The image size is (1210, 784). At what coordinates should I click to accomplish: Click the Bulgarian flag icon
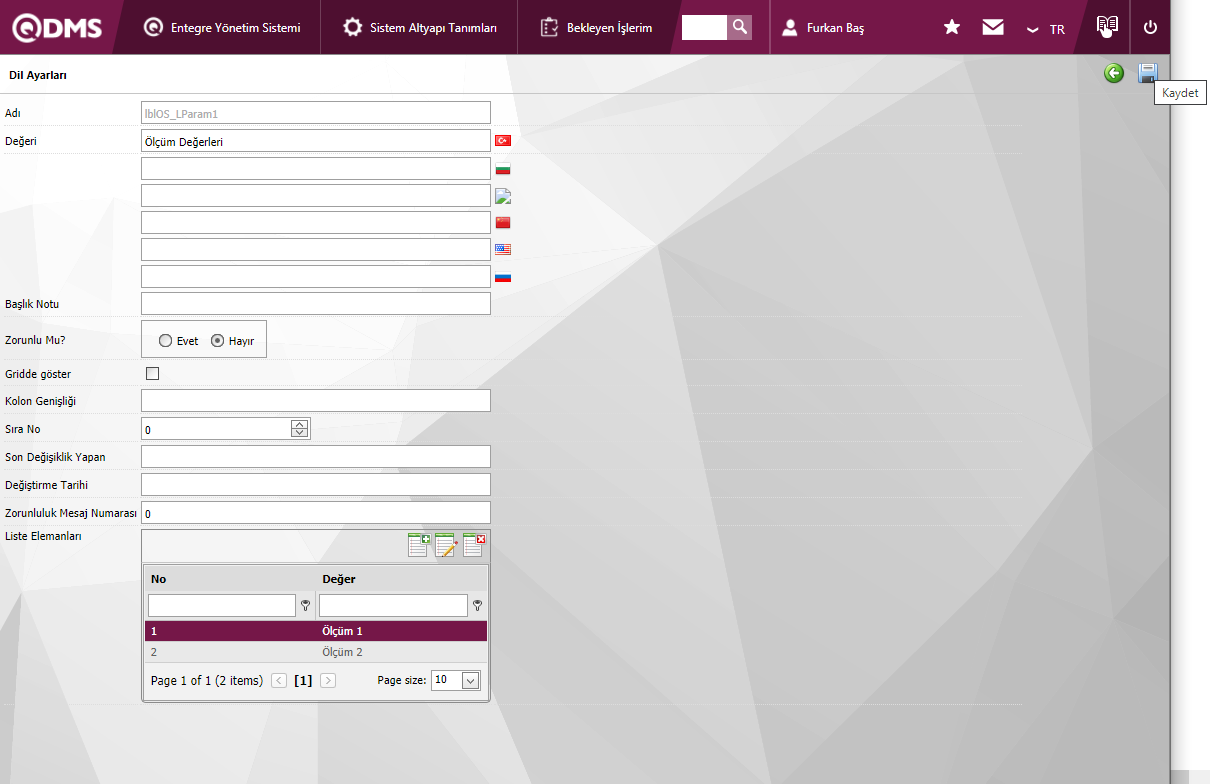[503, 169]
